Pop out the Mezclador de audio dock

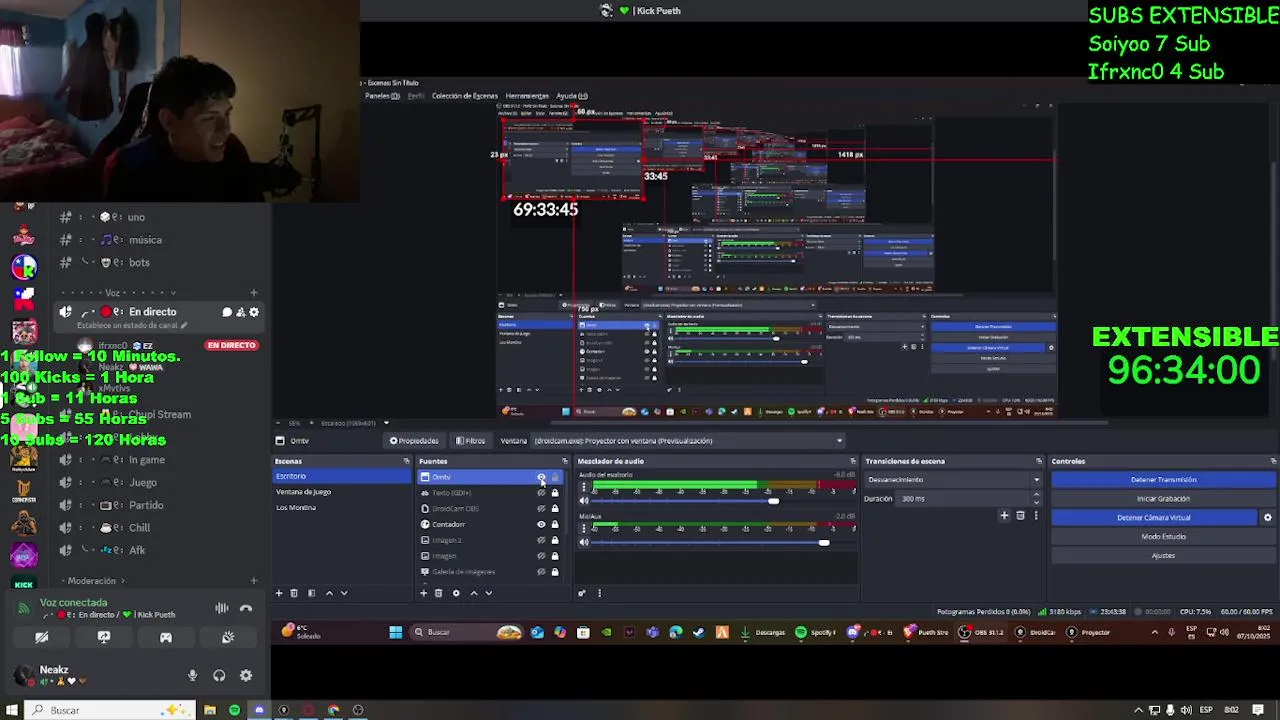(852, 461)
